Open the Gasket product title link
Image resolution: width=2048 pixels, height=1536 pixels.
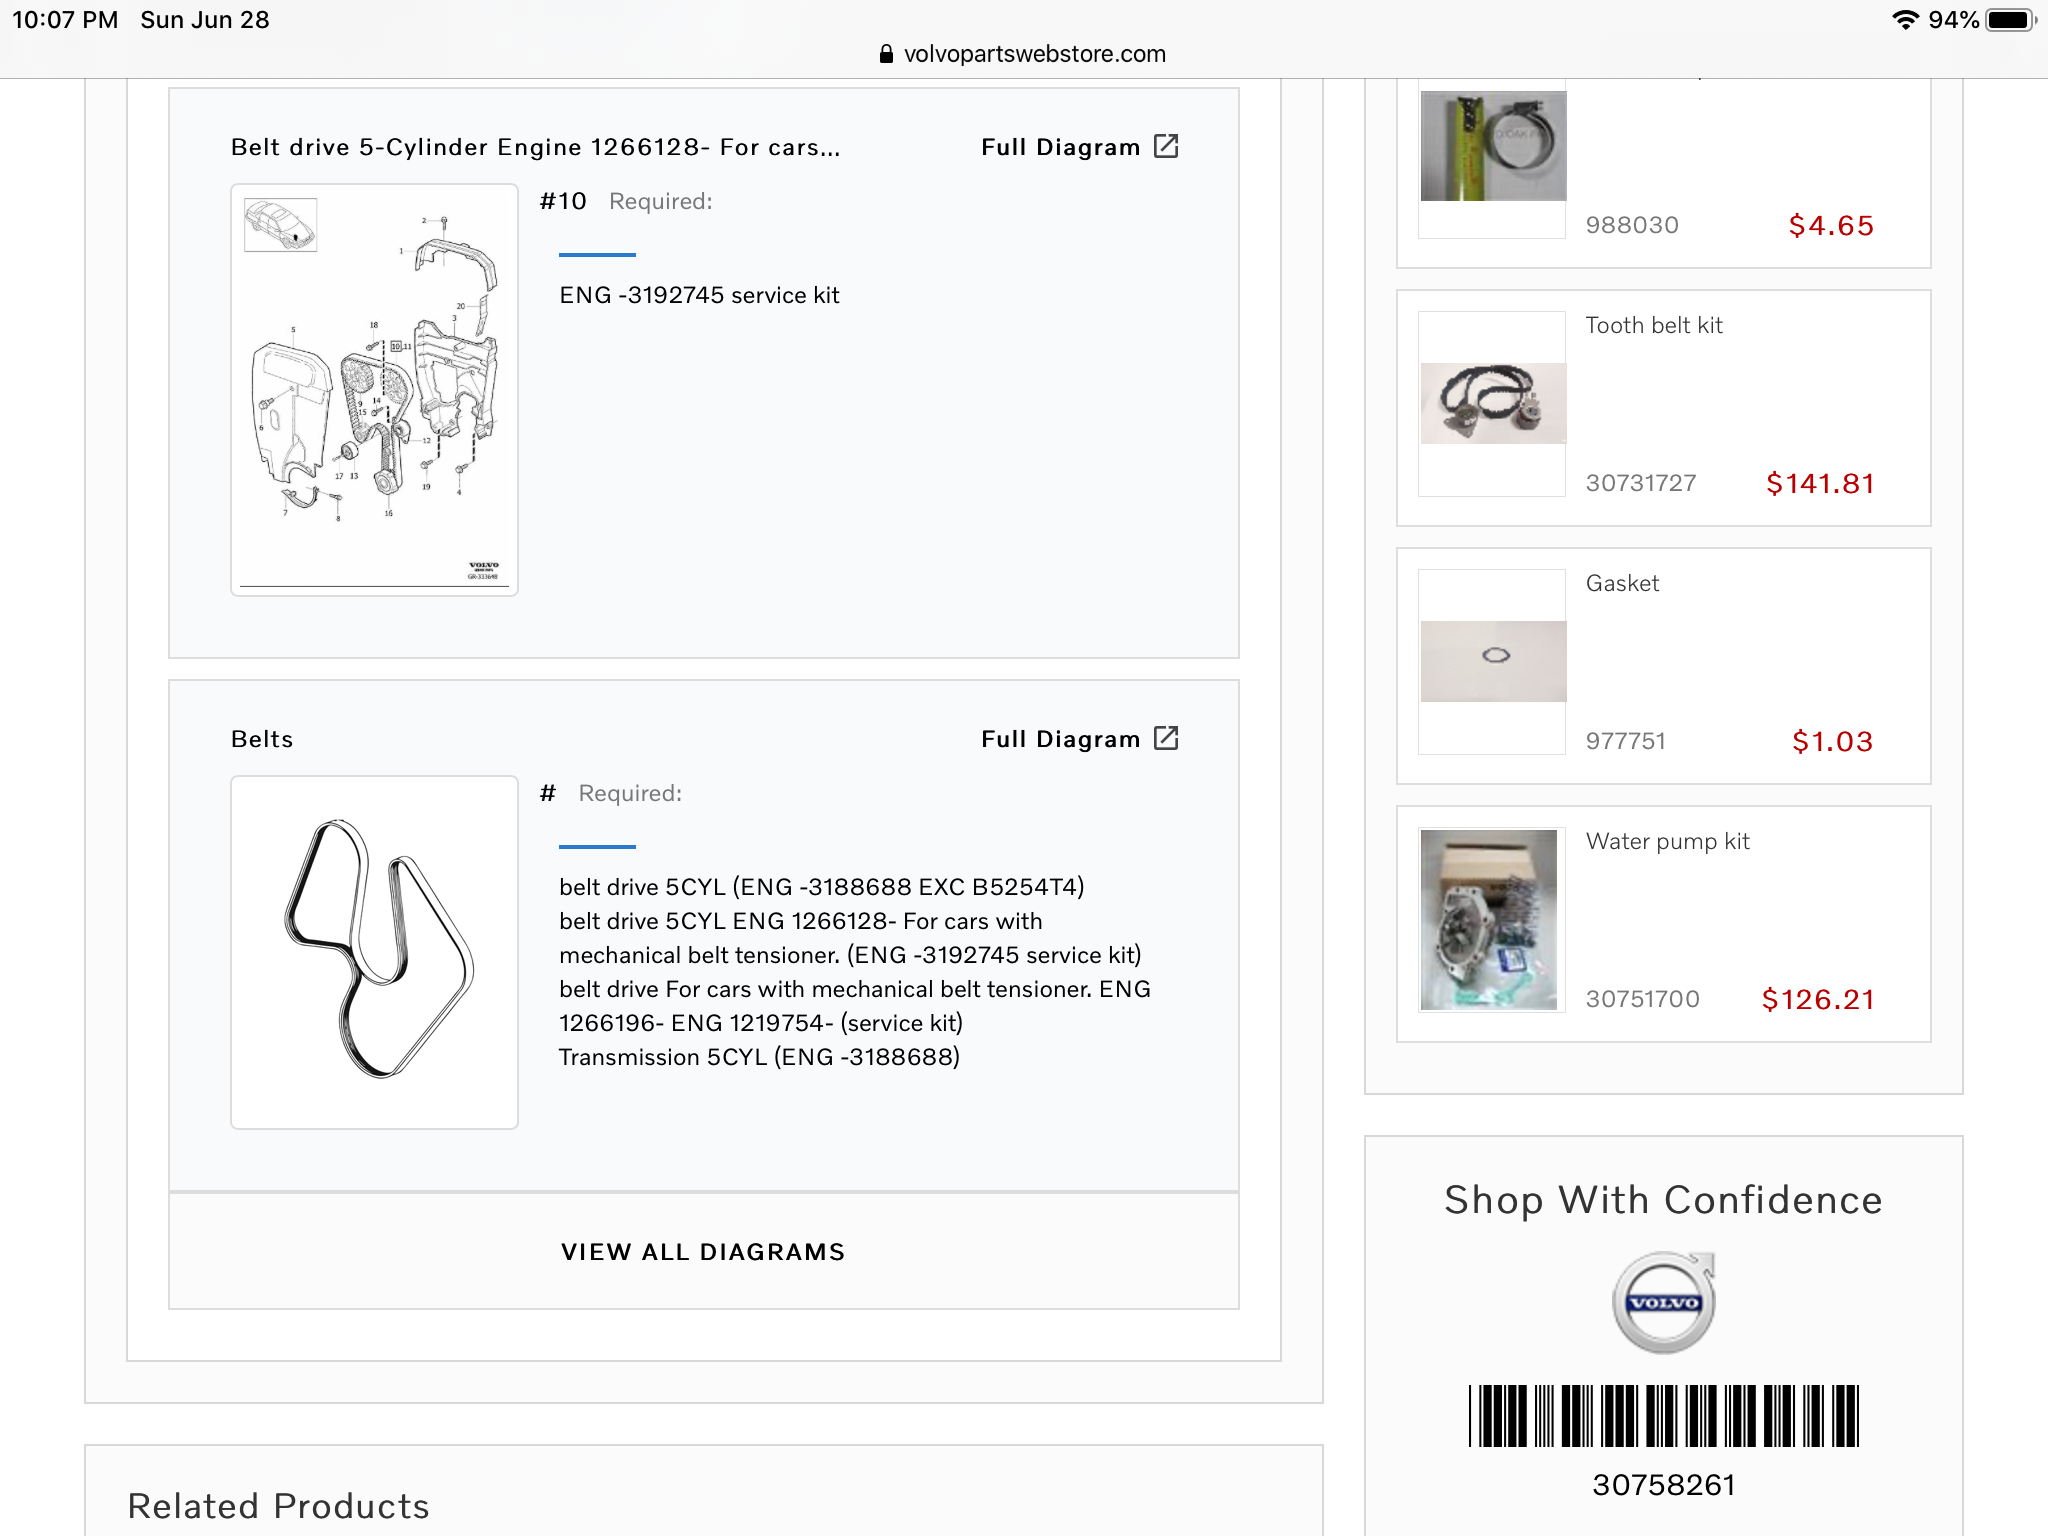point(1622,583)
